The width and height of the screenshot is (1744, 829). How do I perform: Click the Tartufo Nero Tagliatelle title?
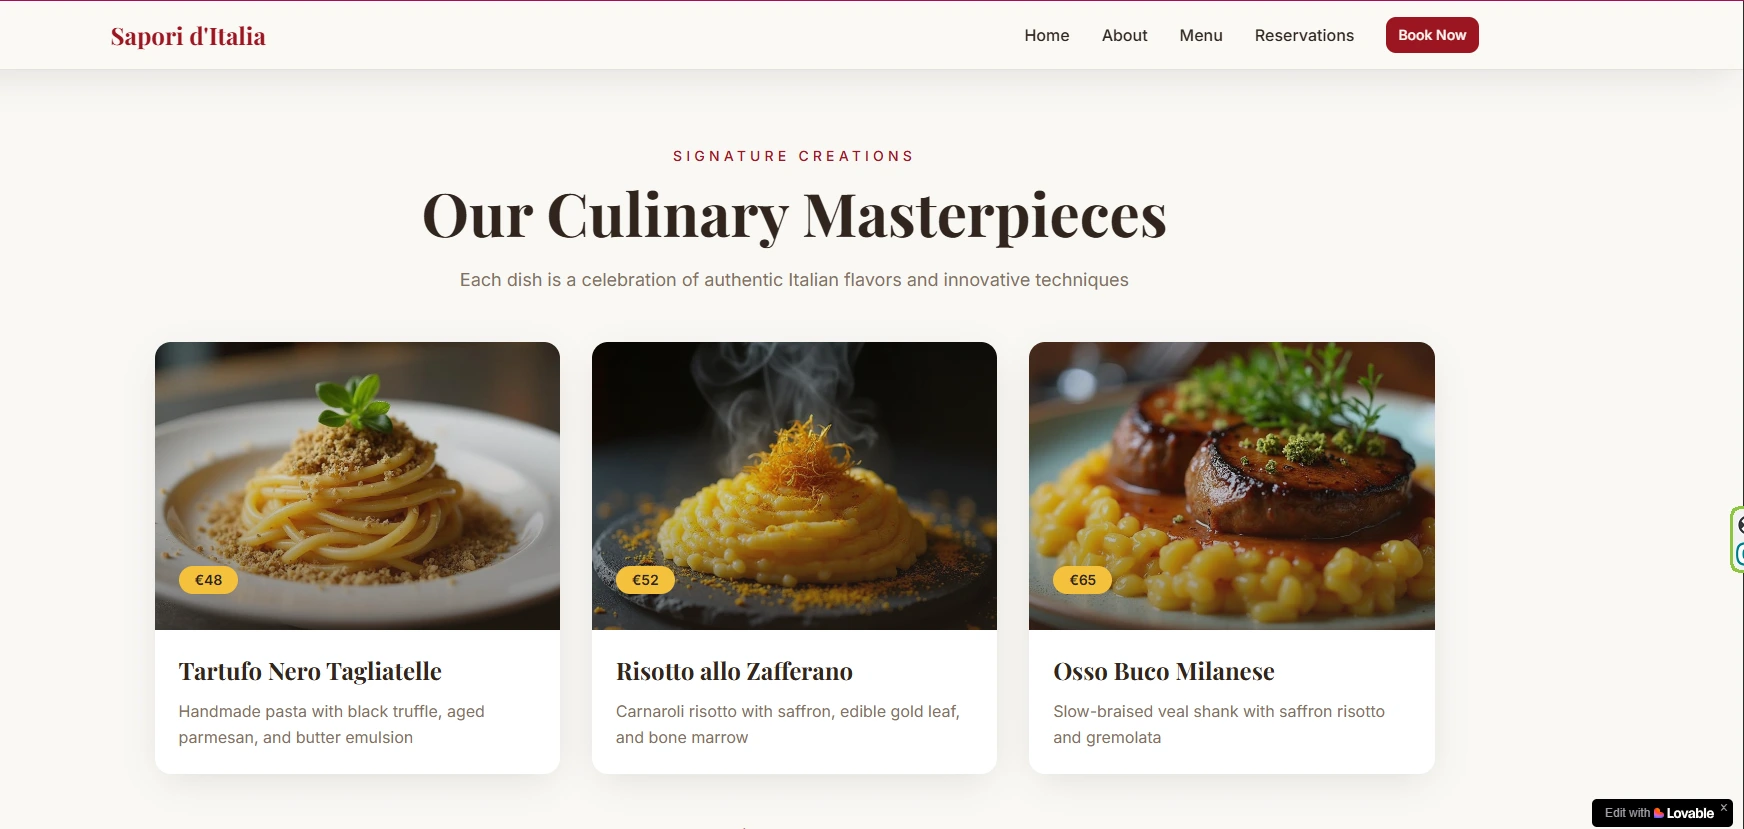[x=310, y=671]
